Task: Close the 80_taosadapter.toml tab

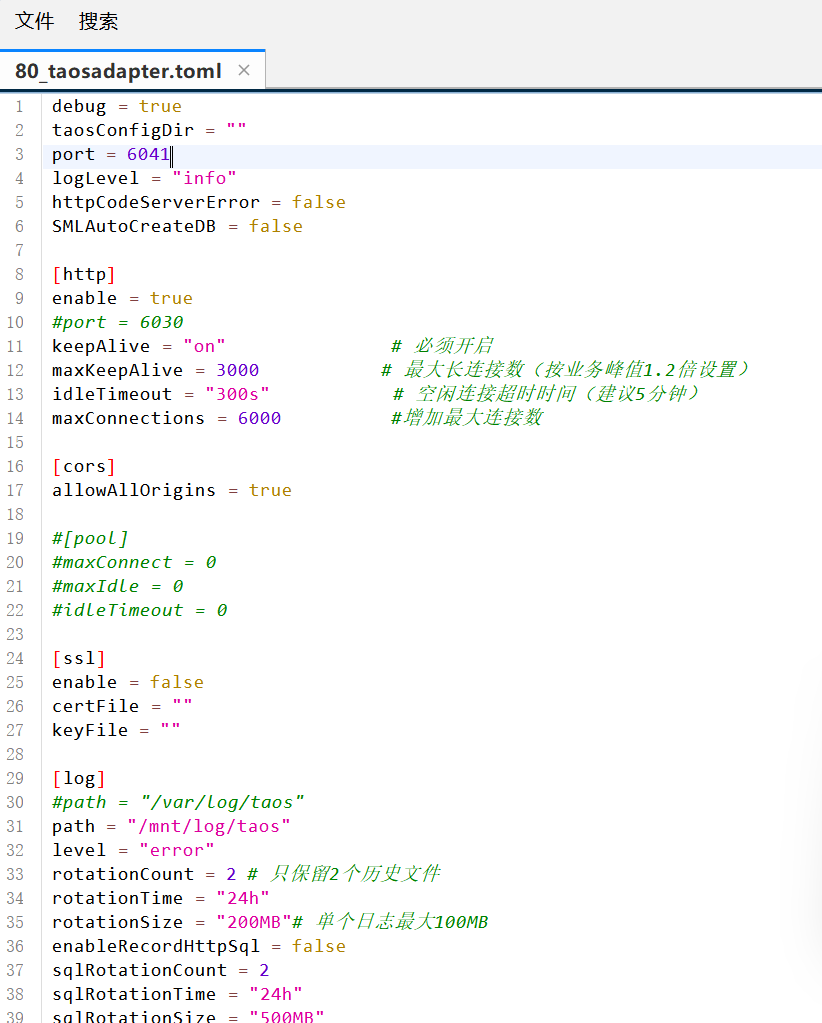Action: tap(244, 70)
